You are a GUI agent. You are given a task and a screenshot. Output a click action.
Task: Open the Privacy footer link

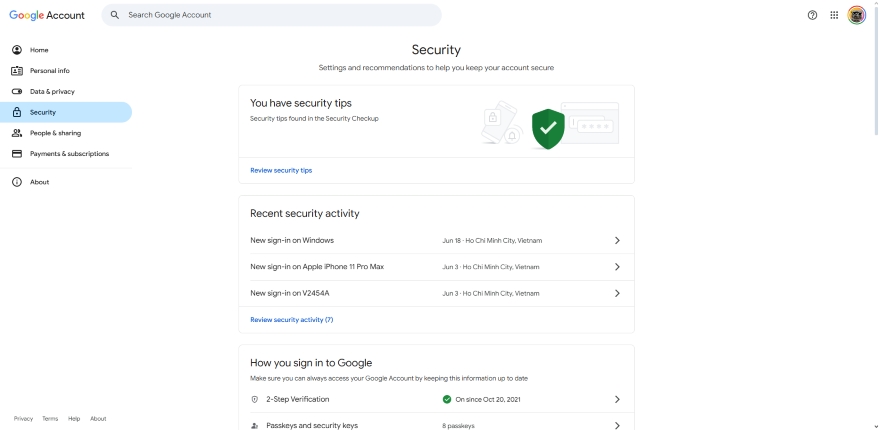pos(23,419)
